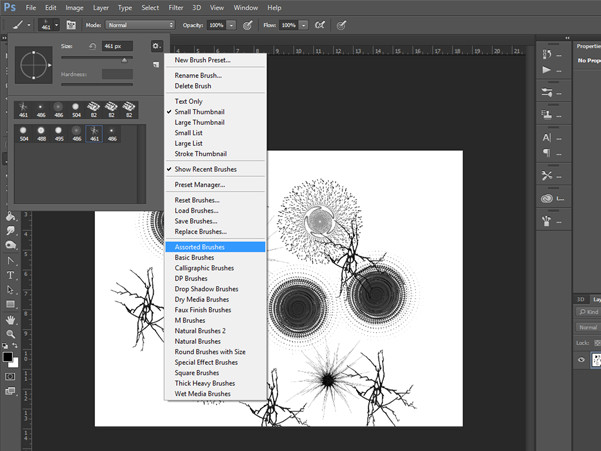Screen dimensions: 601x451
Task: Click the brush Size slider handle
Action: pyautogui.click(x=124, y=60)
